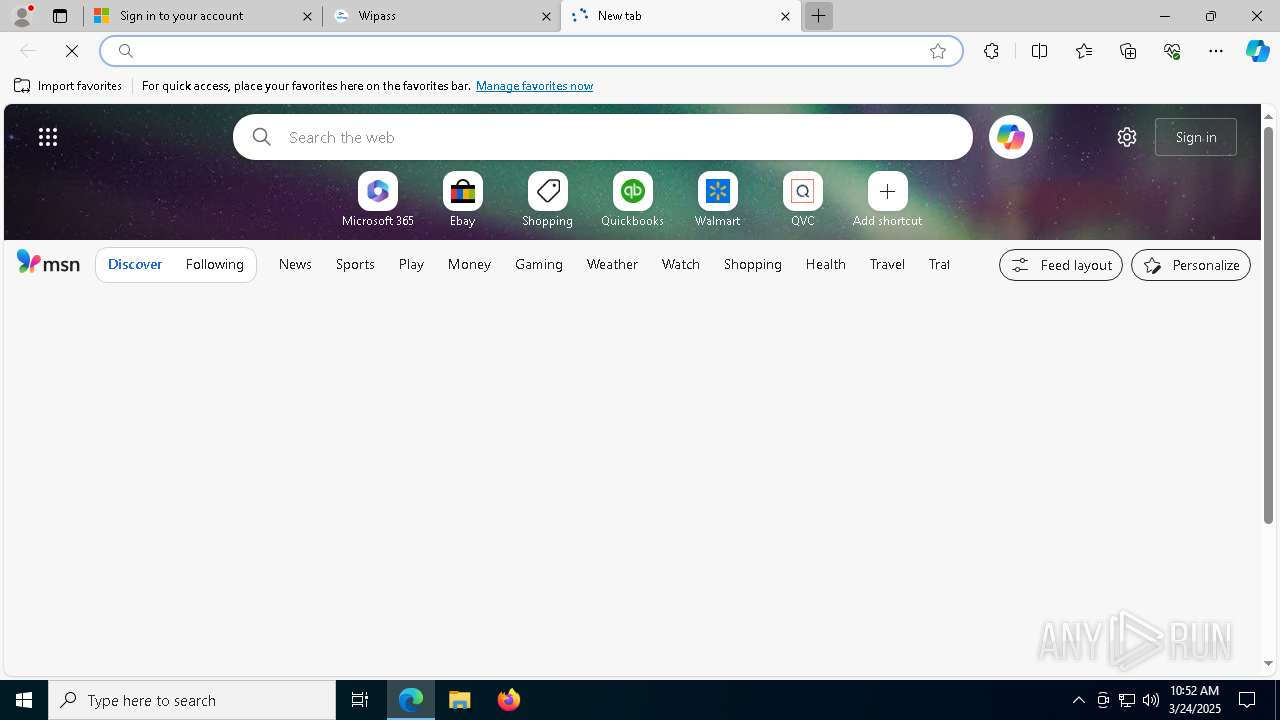This screenshot has width=1280, height=720.
Task: Open page settings gear icon
Action: (x=1127, y=137)
